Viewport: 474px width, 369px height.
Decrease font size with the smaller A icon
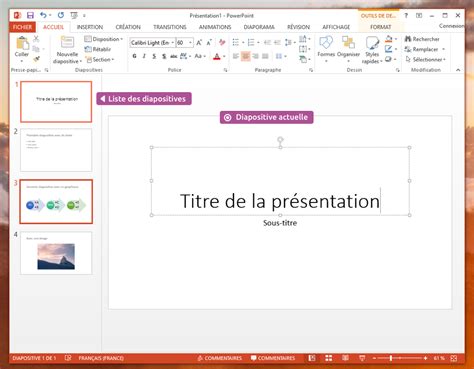(209, 43)
